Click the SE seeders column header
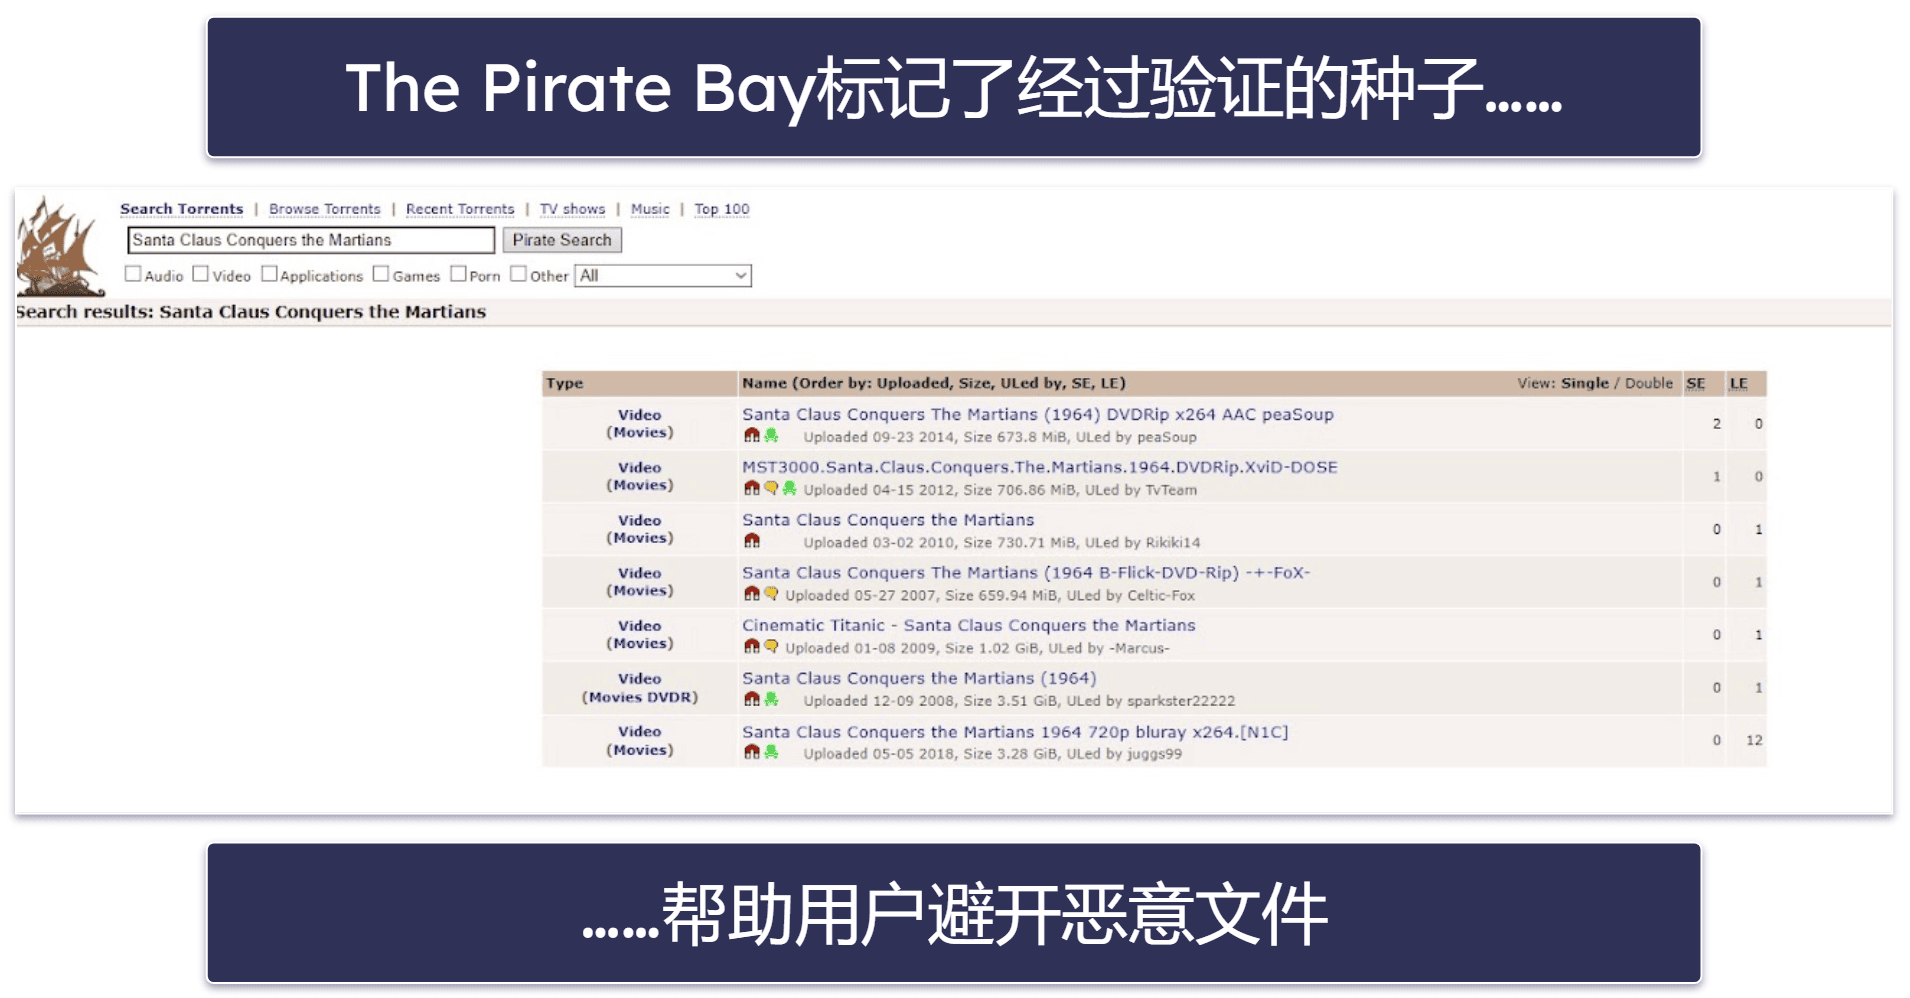Image resolution: width=1910 pixels, height=998 pixels. [1696, 383]
